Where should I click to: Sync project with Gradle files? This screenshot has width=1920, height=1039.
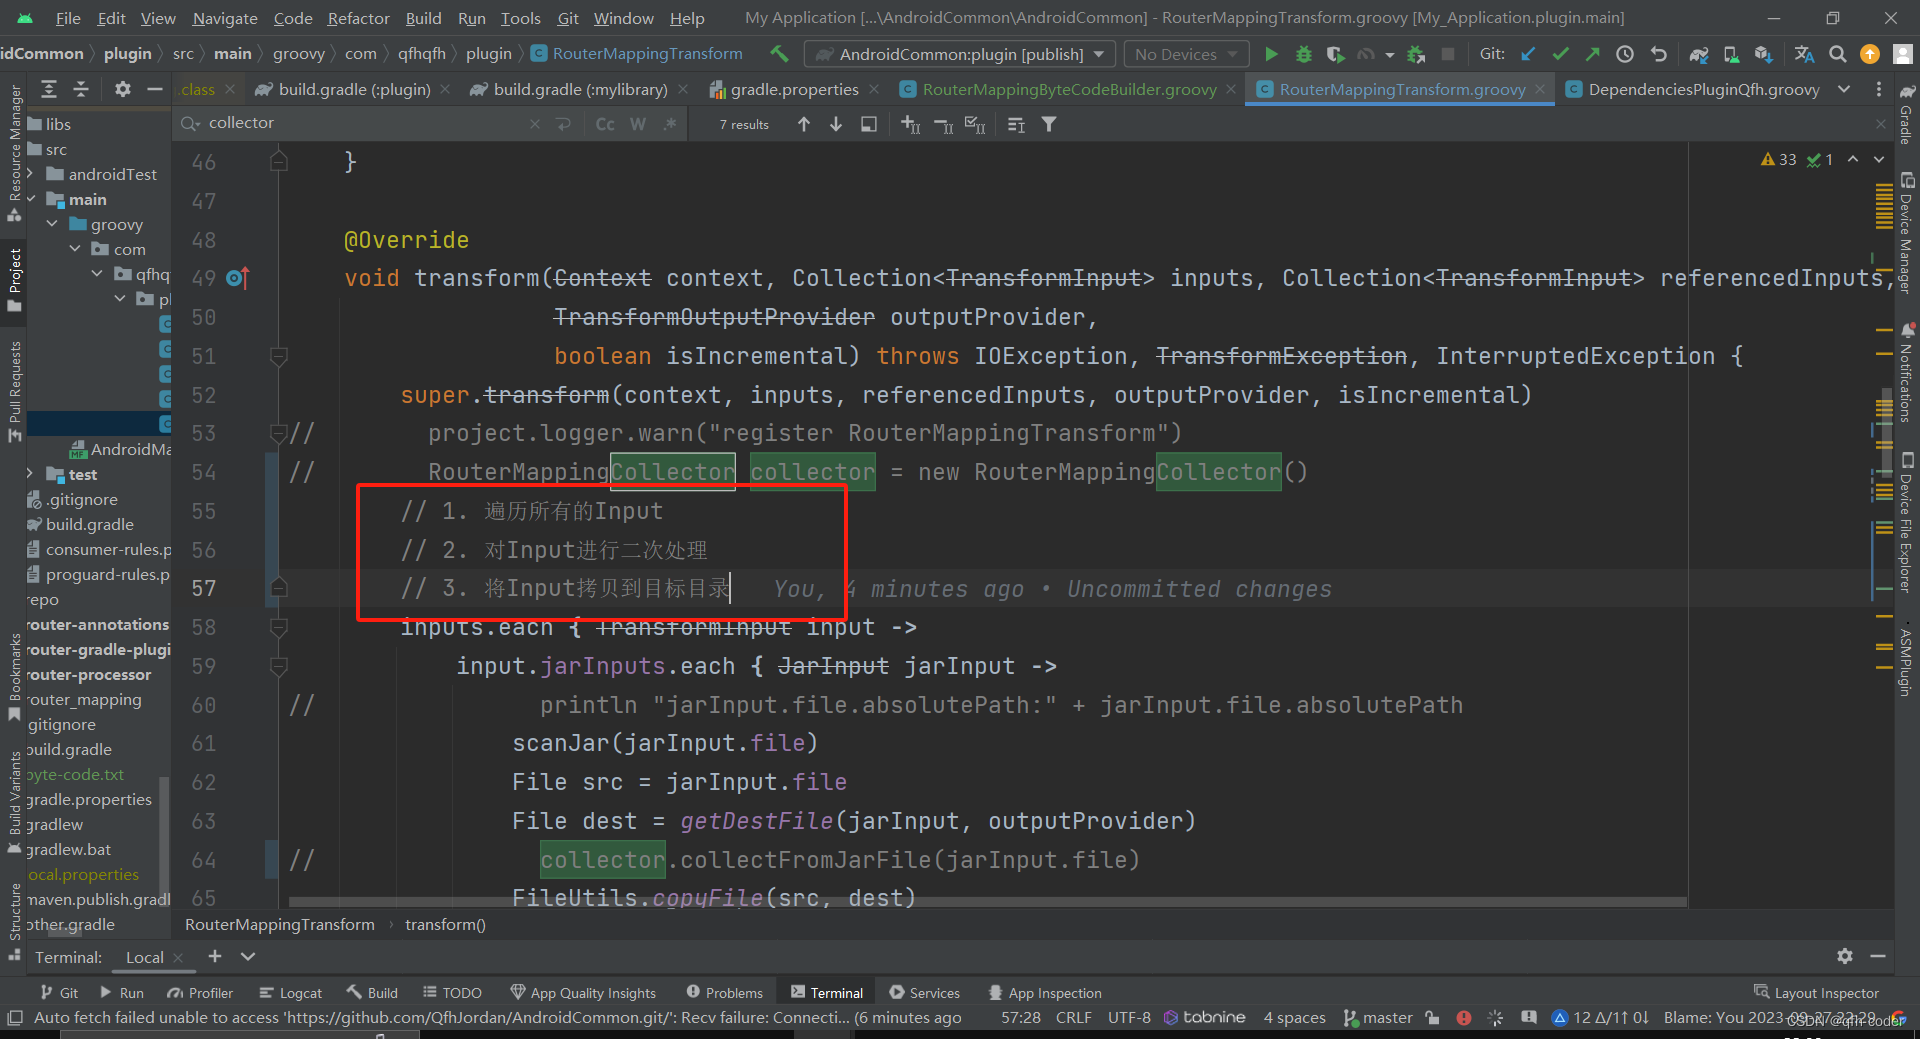coord(1699,54)
